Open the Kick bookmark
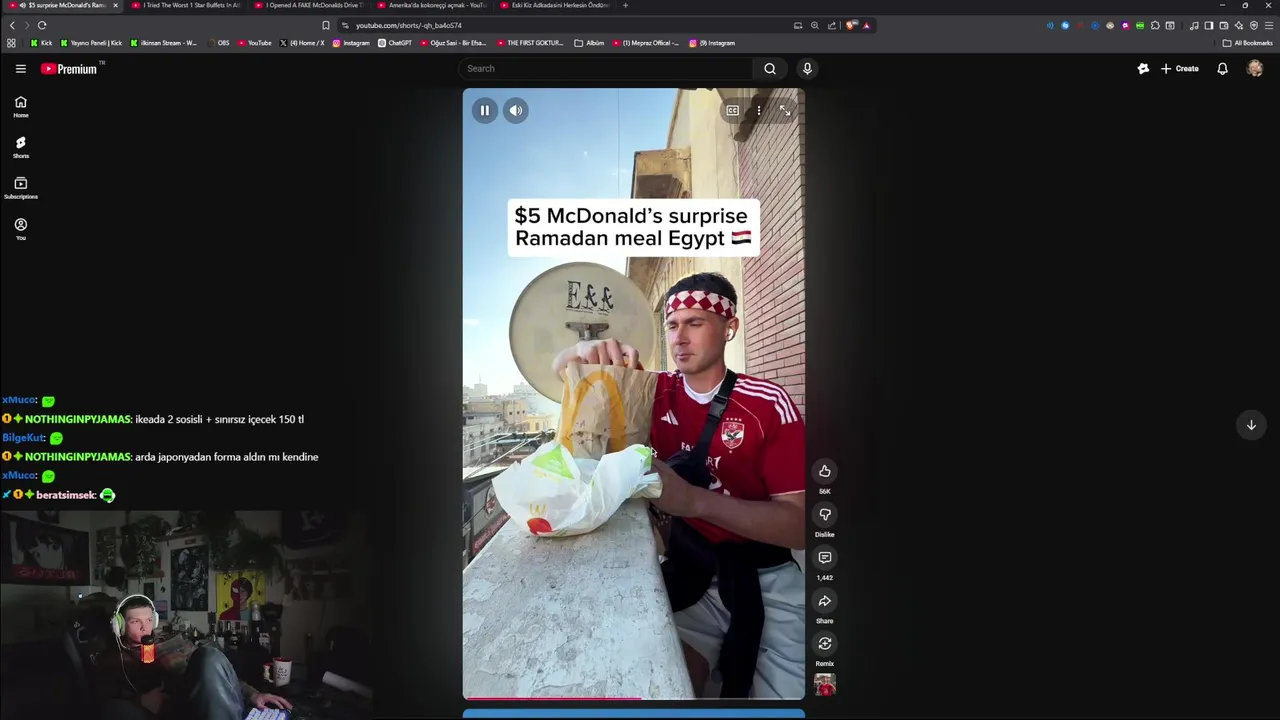 (x=41, y=43)
